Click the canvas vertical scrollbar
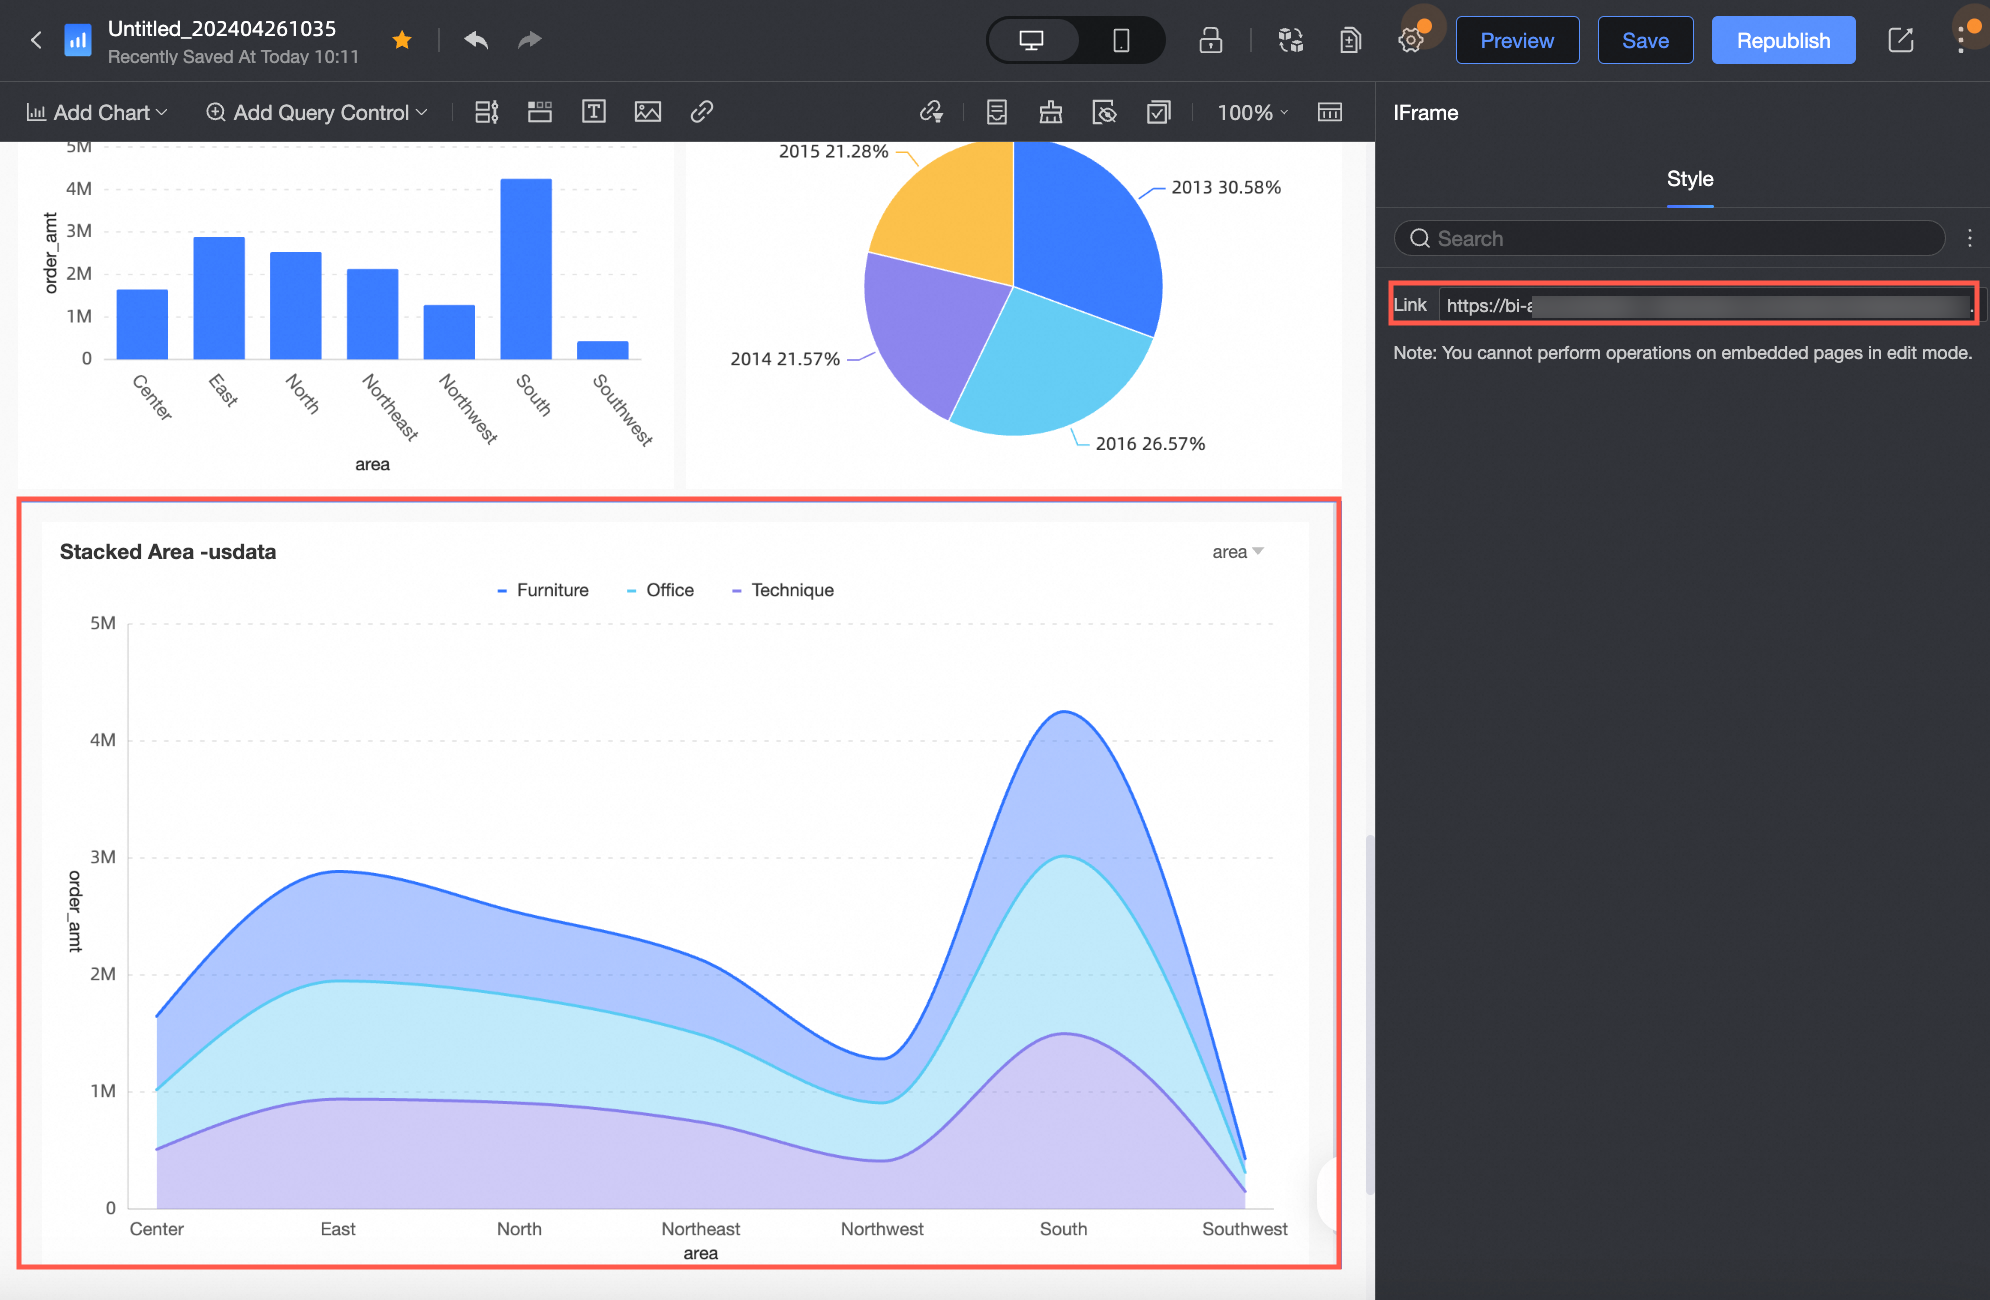The image size is (1990, 1300). point(1369,1015)
